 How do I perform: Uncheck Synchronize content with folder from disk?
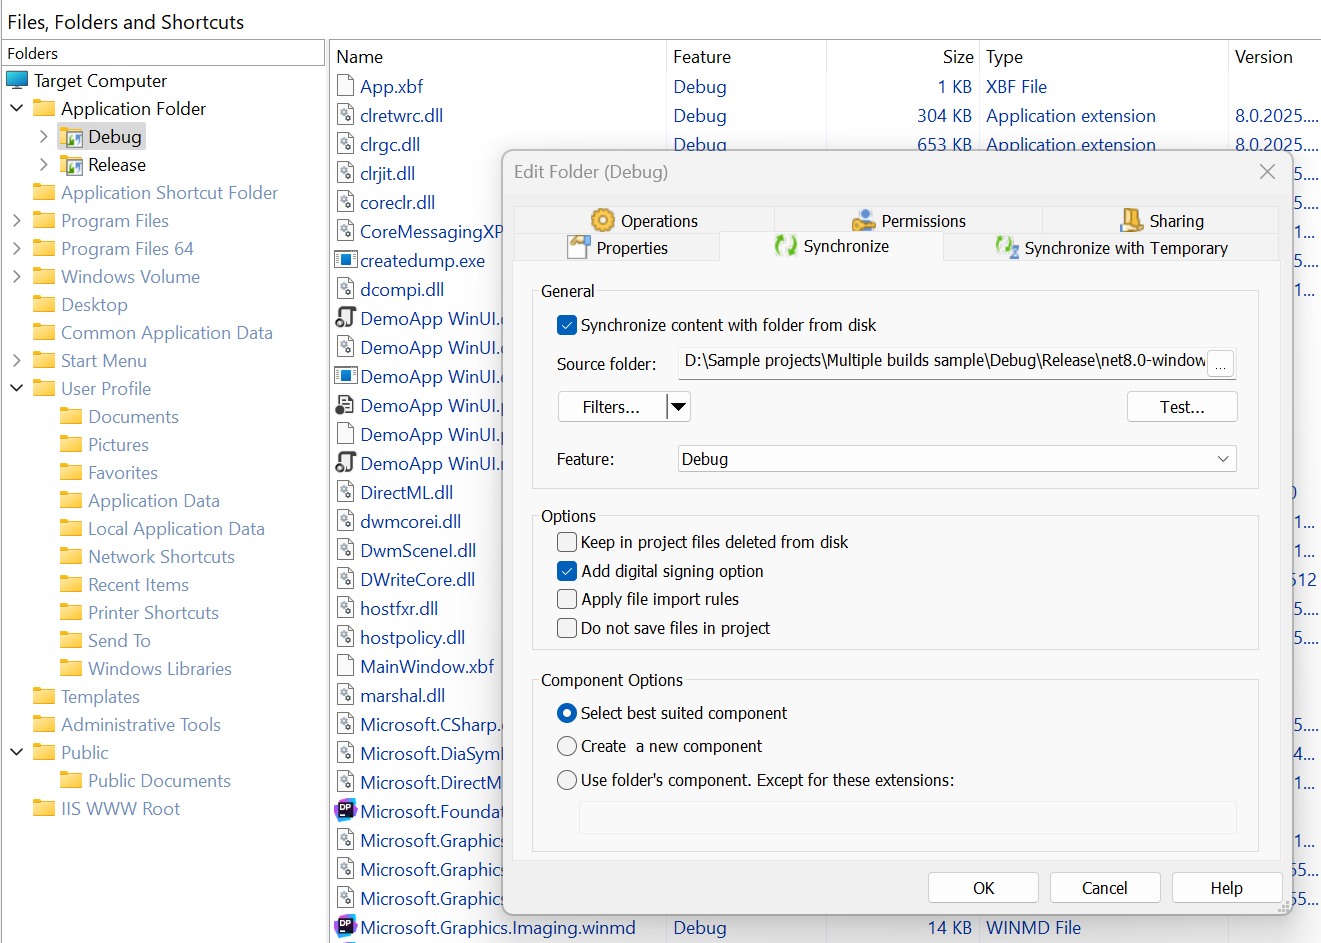coord(567,325)
